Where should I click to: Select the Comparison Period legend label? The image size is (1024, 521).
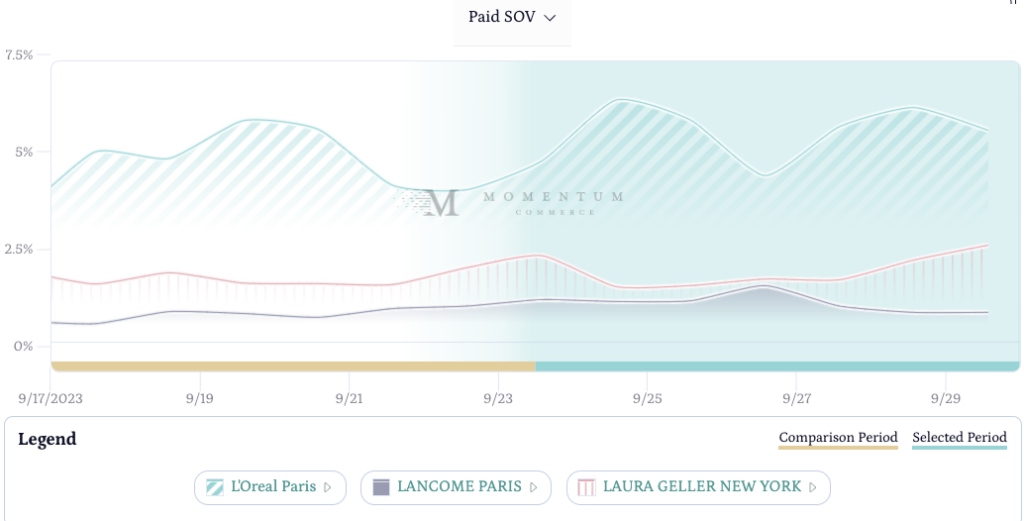click(x=838, y=438)
